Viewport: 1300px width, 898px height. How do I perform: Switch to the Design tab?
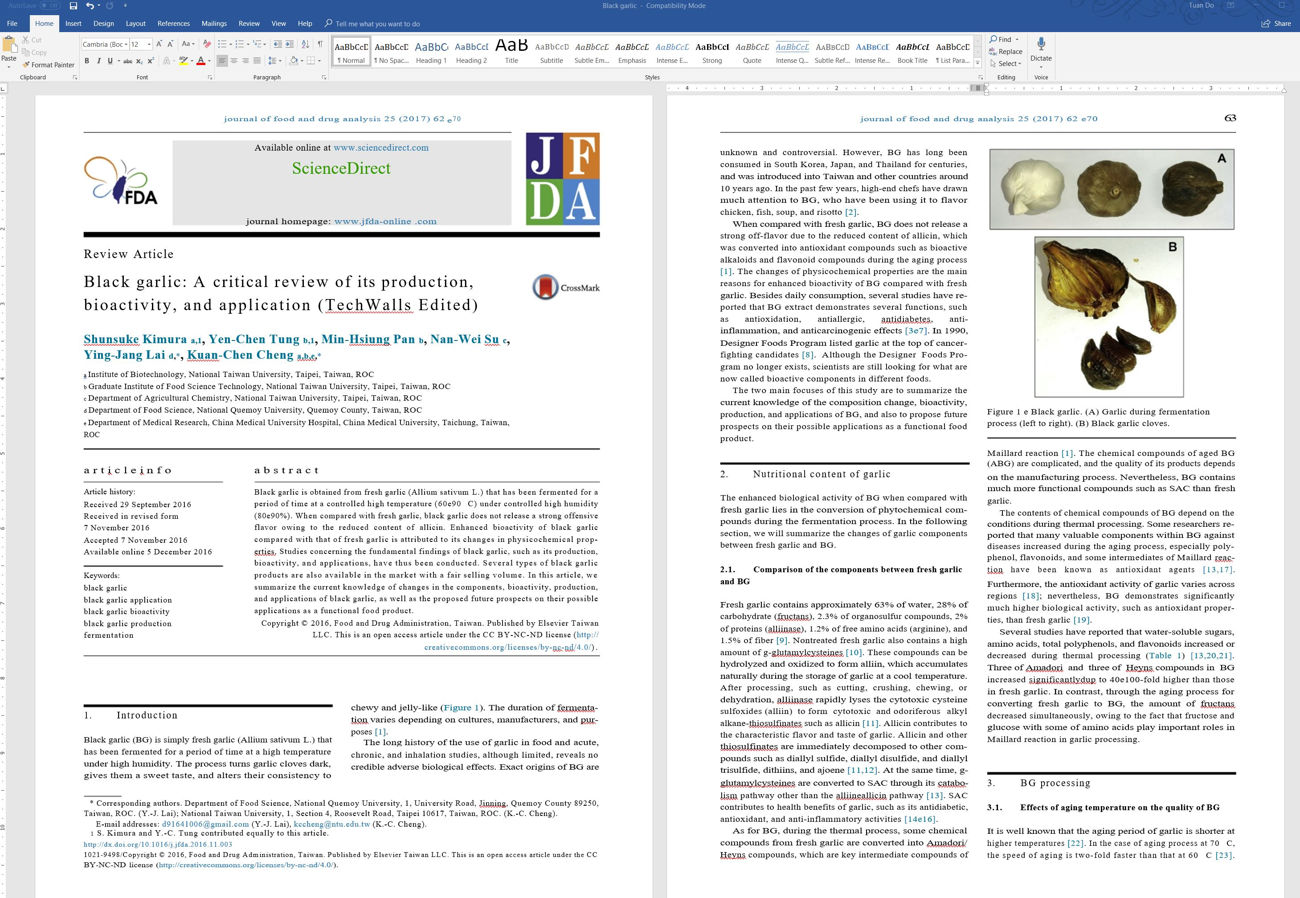[103, 23]
